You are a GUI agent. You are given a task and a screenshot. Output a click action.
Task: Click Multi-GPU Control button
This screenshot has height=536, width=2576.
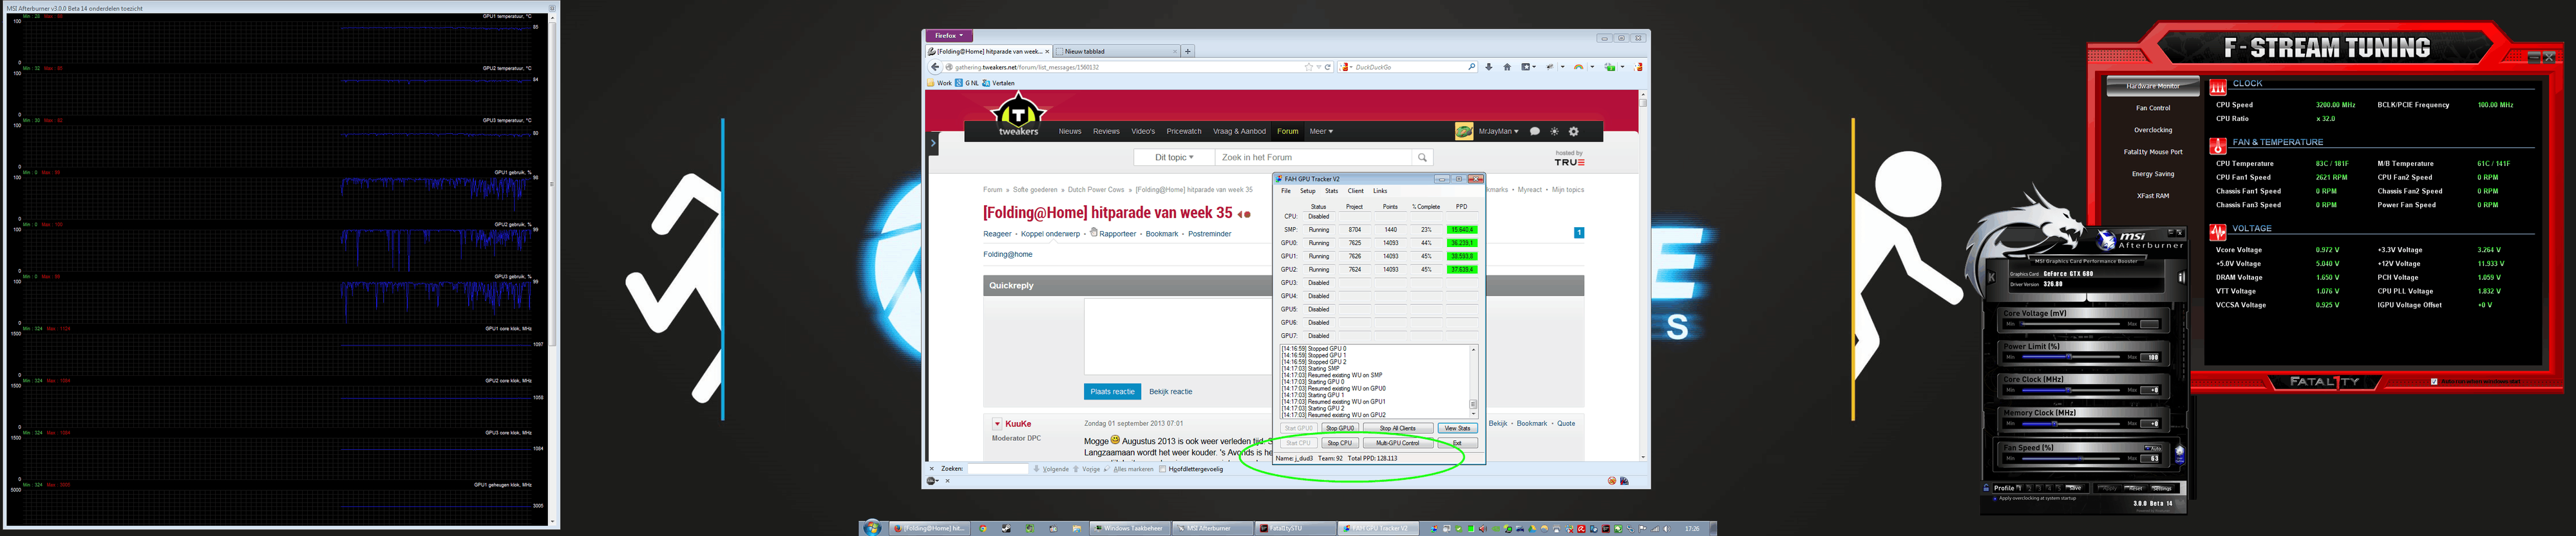pos(1397,443)
